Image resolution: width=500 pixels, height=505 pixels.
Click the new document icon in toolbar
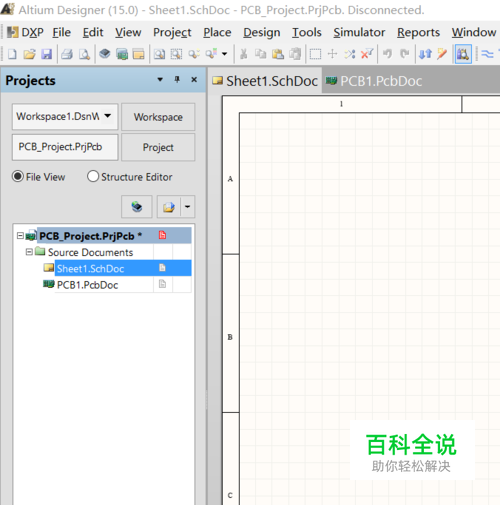(12, 54)
